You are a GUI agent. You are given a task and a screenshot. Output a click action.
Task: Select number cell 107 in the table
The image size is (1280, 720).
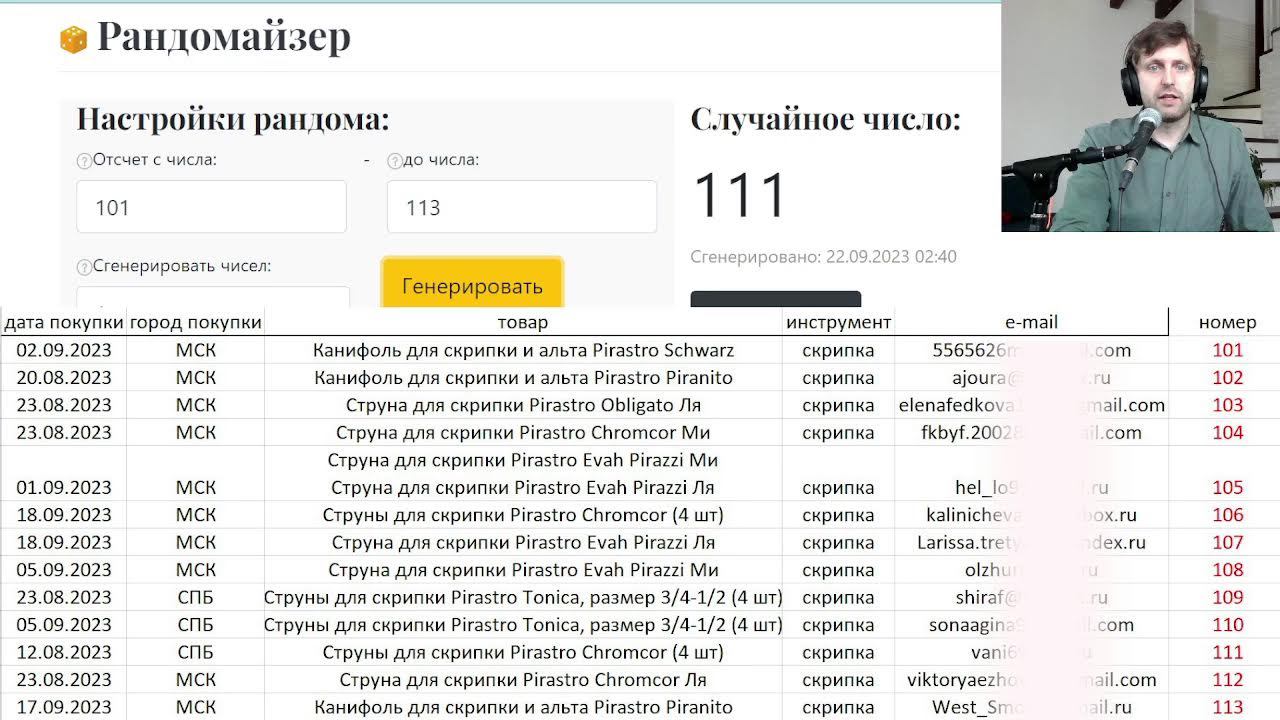click(x=1227, y=543)
